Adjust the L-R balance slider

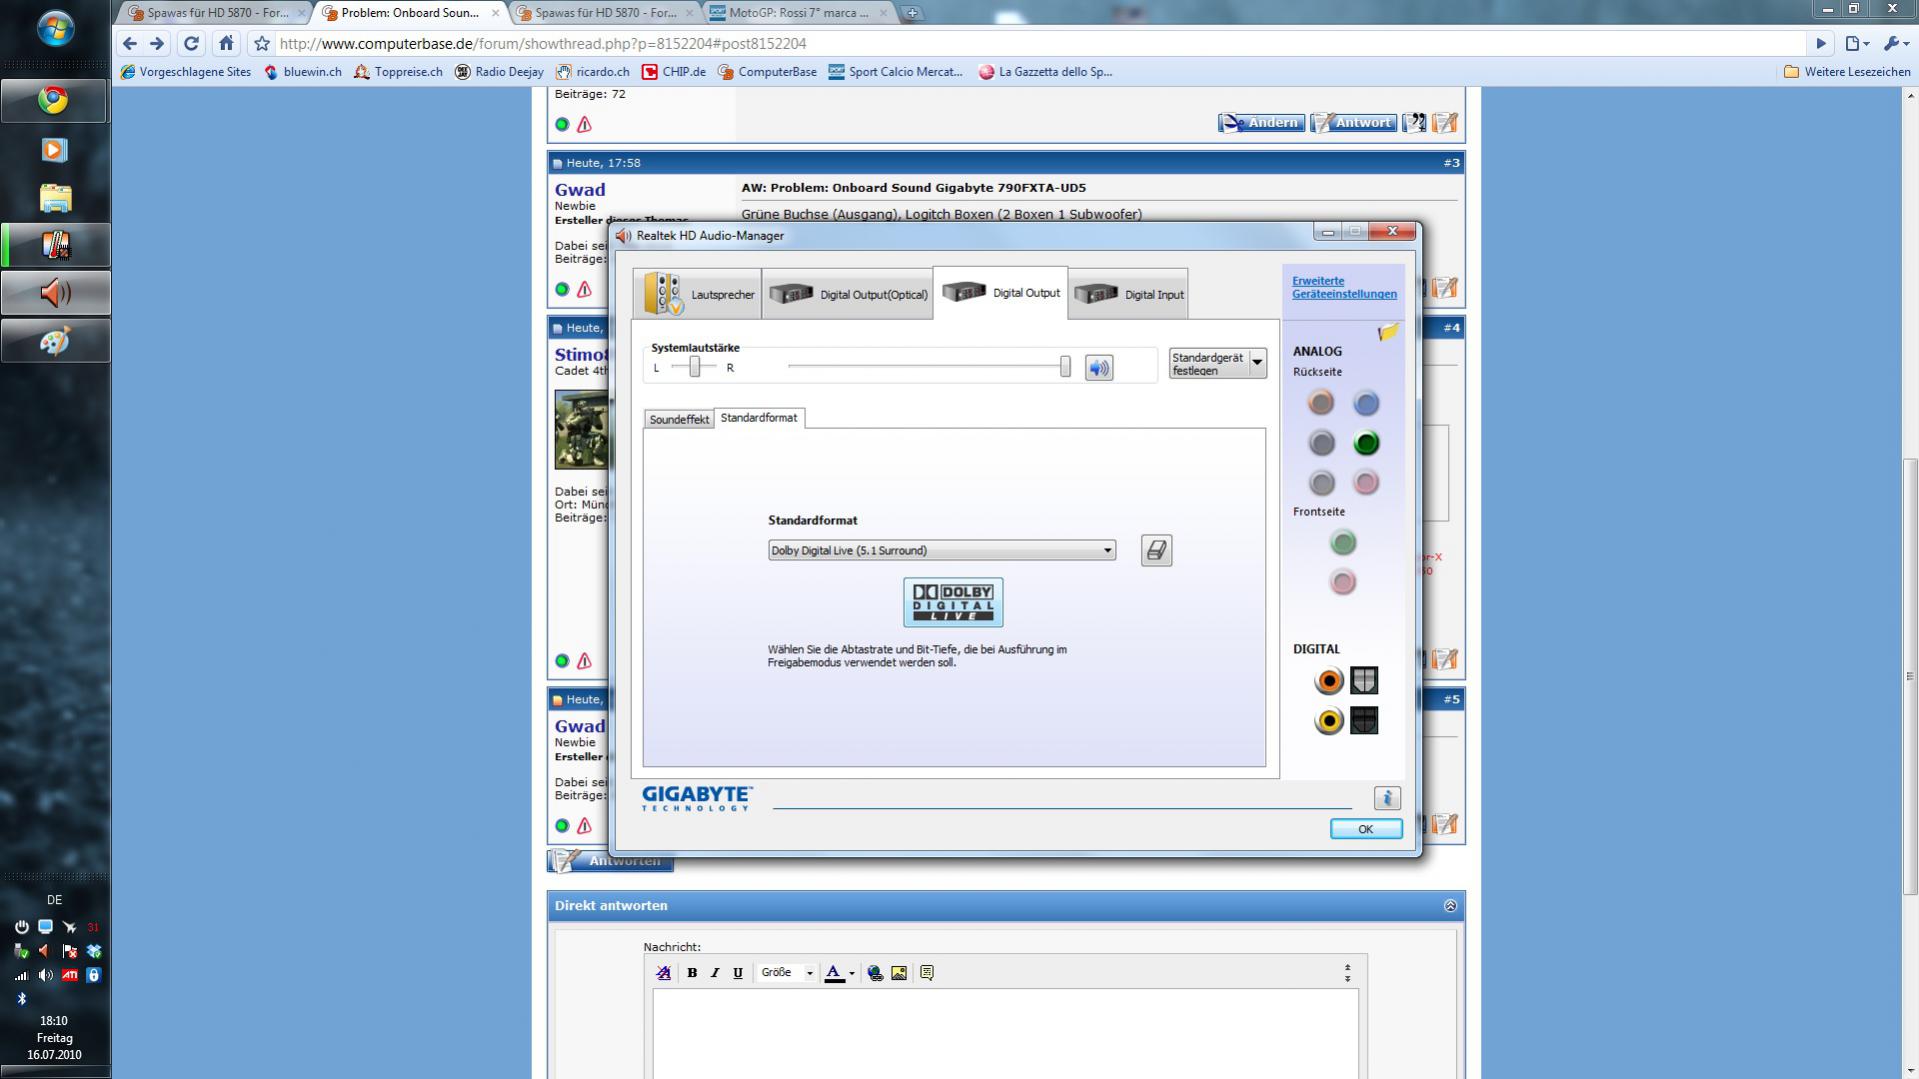694,367
